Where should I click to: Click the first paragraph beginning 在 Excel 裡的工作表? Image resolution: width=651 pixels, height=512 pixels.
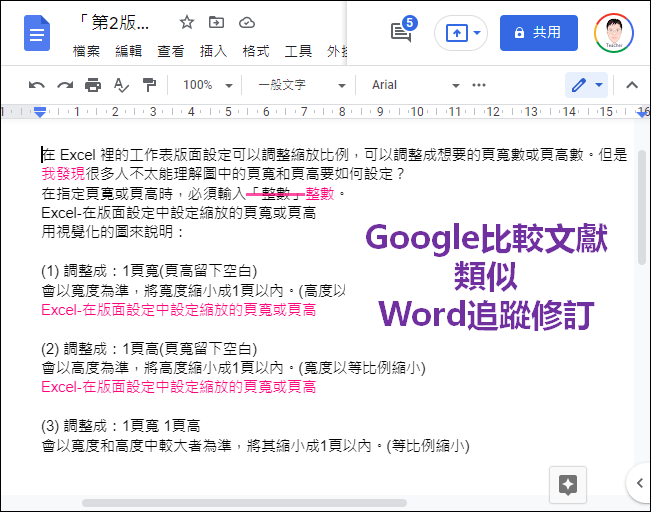334,164
